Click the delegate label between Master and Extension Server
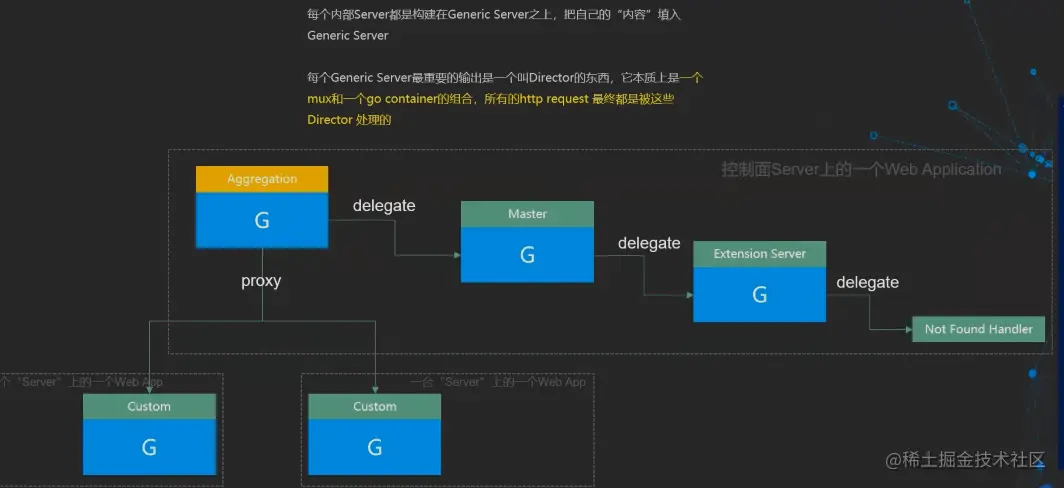The height and width of the screenshot is (488, 1064). tap(649, 243)
